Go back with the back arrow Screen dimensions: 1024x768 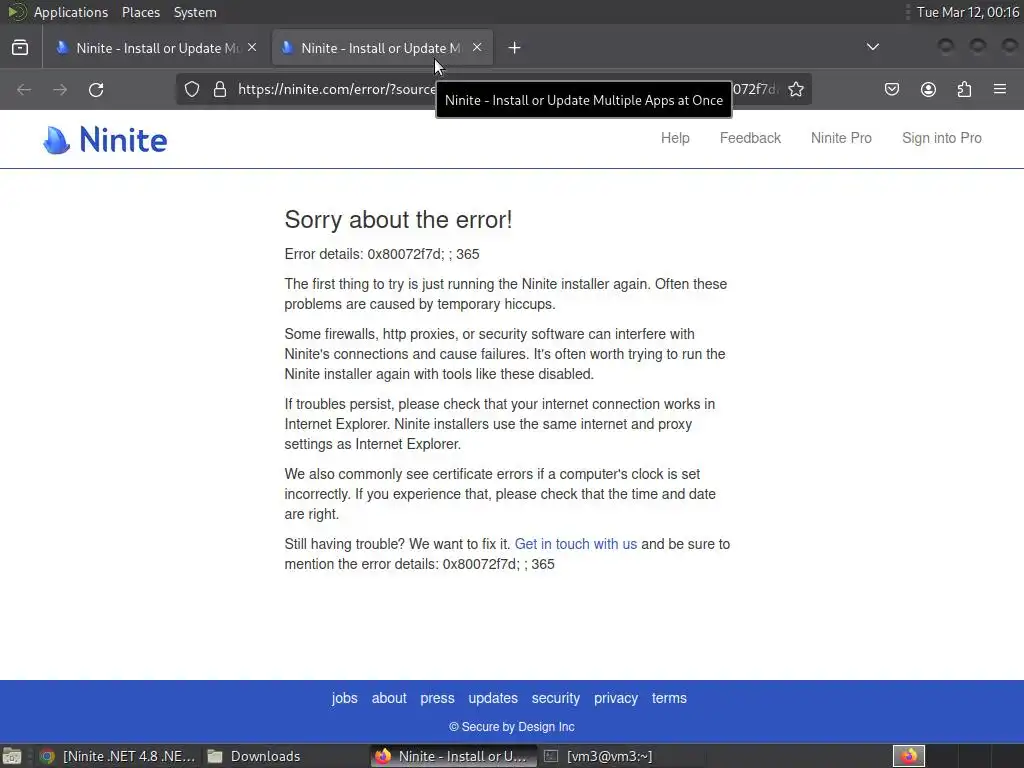[24, 89]
